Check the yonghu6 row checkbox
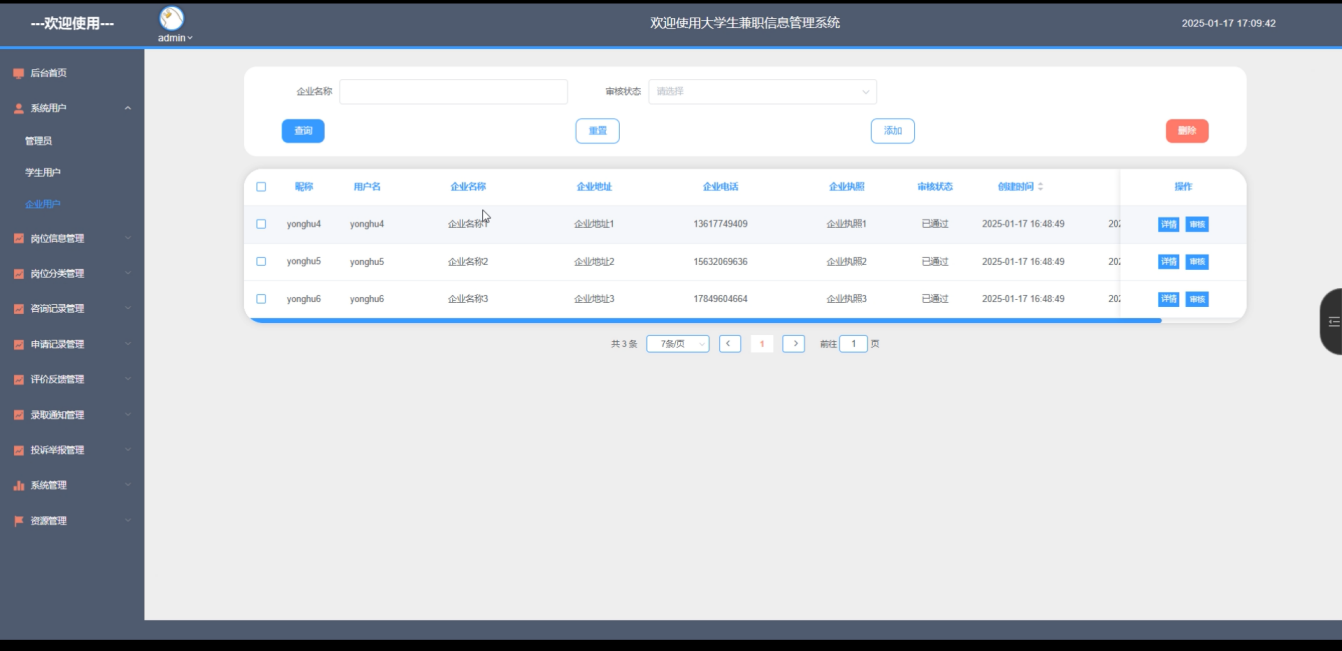Image resolution: width=1342 pixels, height=651 pixels. (x=261, y=299)
